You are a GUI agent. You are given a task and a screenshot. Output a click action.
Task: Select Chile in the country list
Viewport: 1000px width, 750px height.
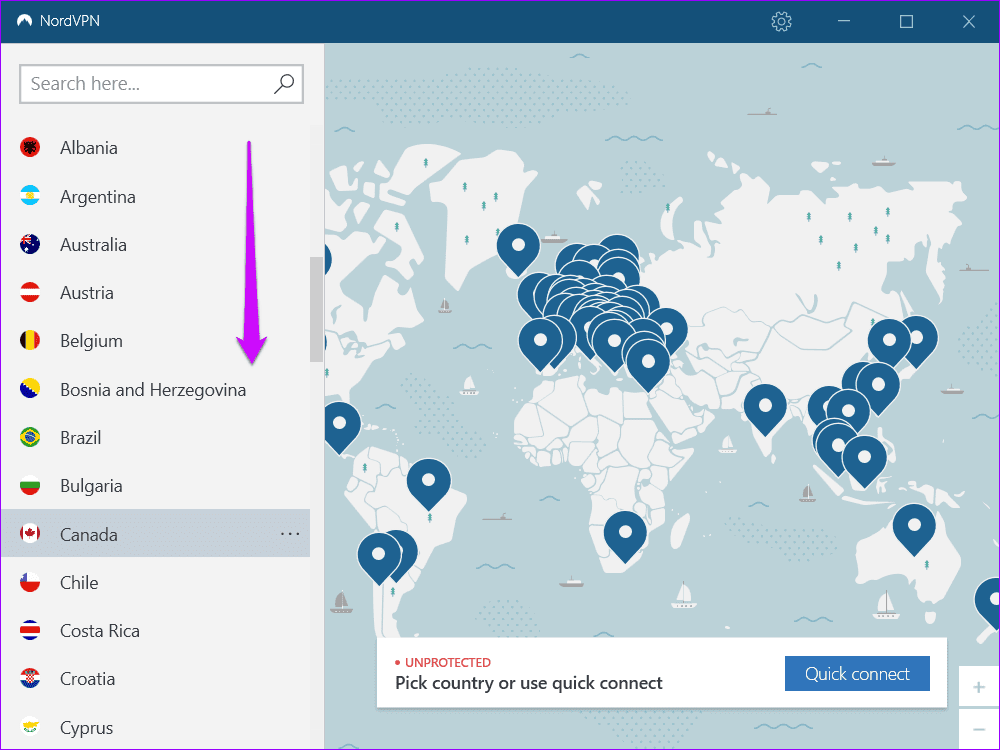[155, 582]
